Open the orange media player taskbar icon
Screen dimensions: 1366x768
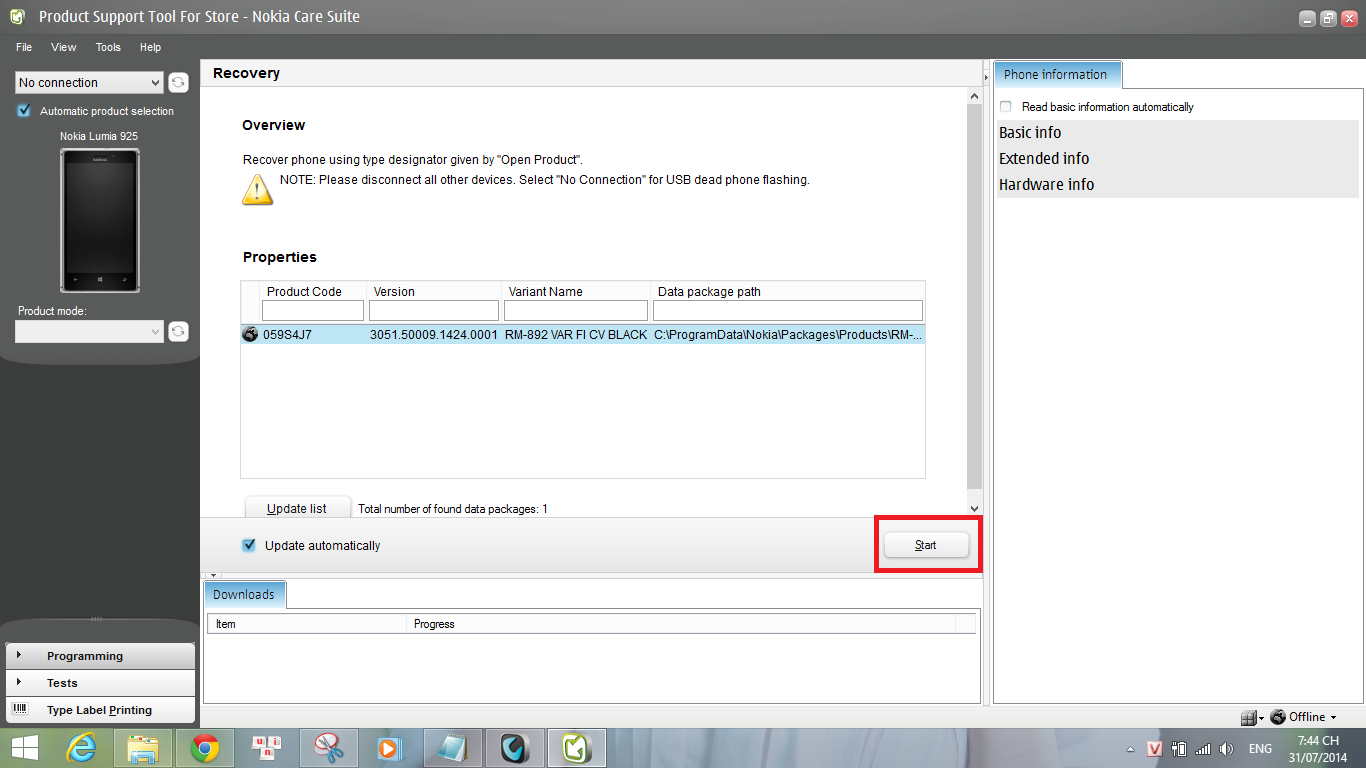(x=390, y=748)
